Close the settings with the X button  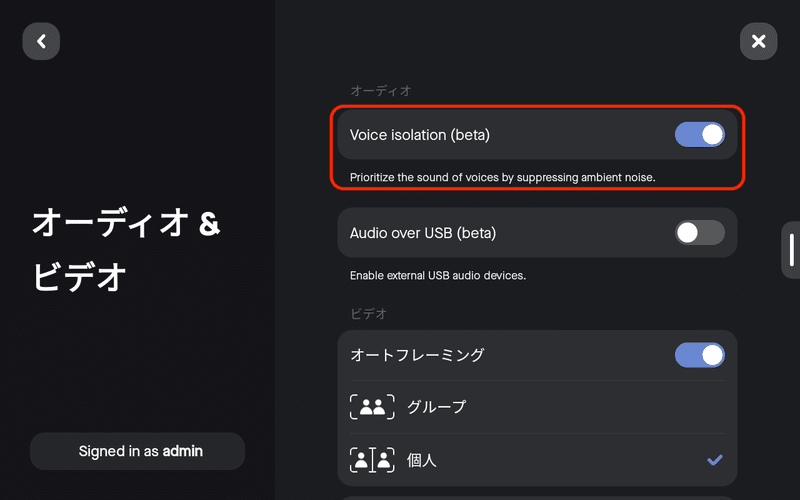click(758, 41)
